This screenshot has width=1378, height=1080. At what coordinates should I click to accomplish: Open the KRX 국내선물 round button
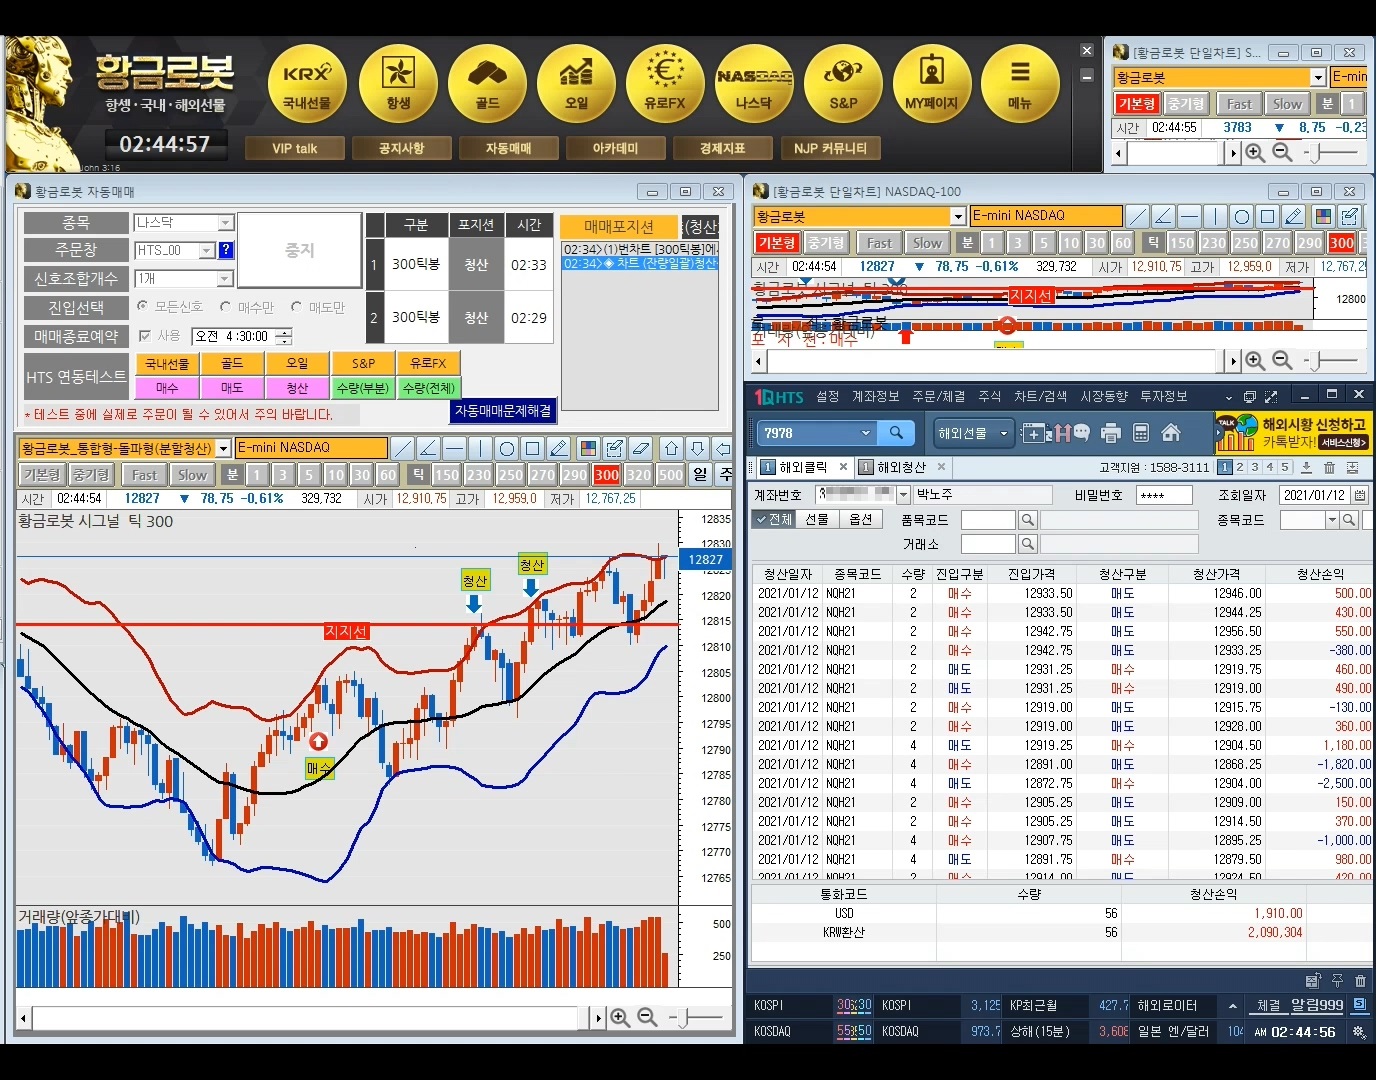pyautogui.click(x=307, y=84)
